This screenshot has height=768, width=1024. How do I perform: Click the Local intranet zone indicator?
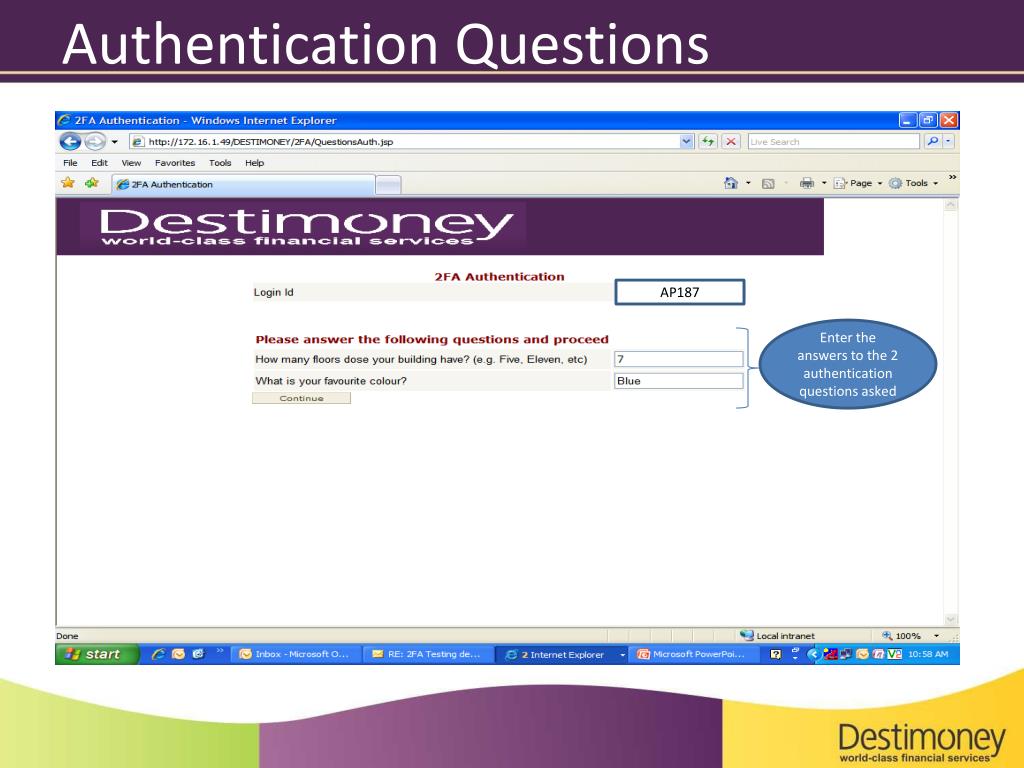[777, 635]
